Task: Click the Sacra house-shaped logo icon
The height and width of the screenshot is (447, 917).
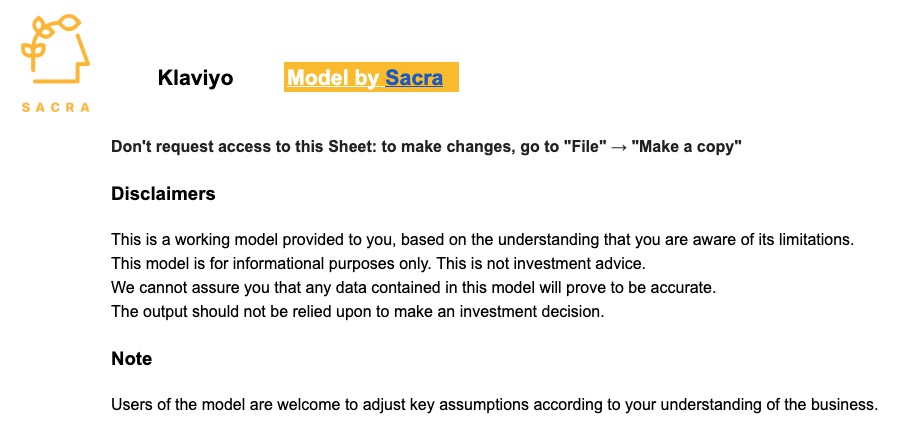Action: pos(56,50)
